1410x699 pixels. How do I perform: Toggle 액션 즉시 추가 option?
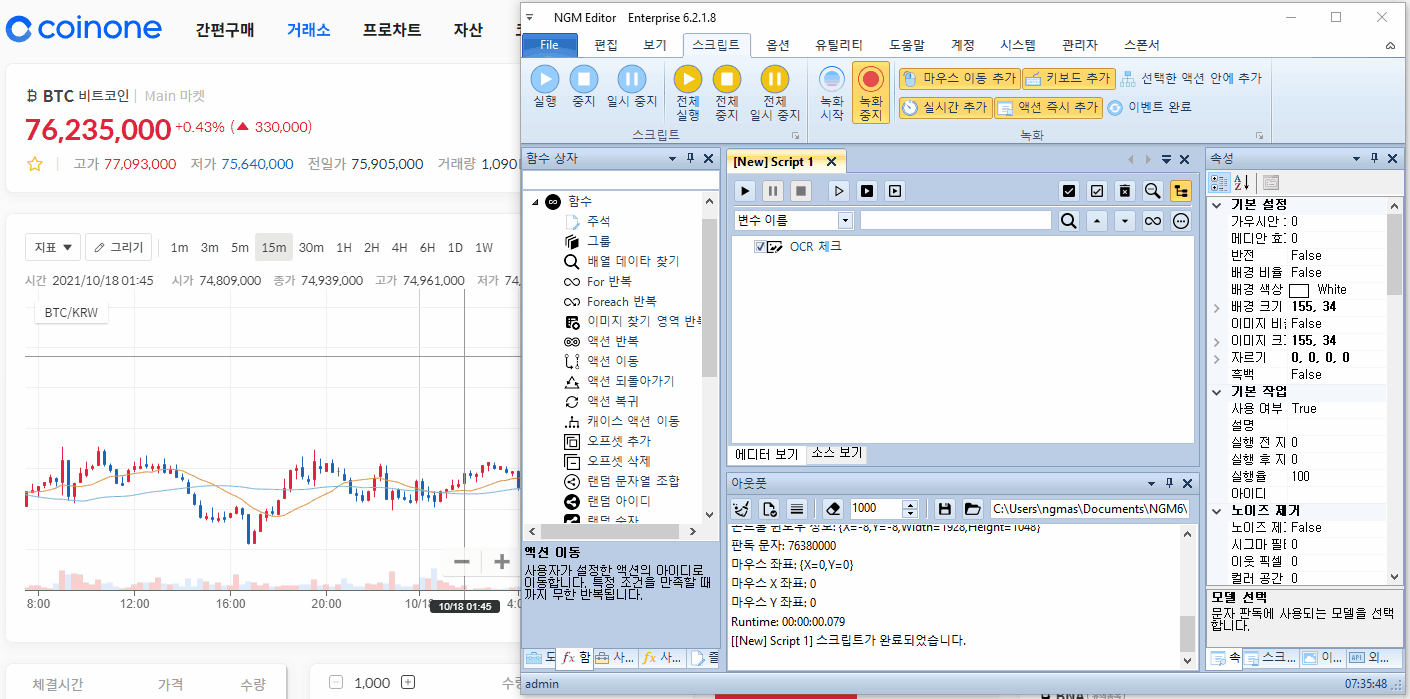[x=1047, y=107]
